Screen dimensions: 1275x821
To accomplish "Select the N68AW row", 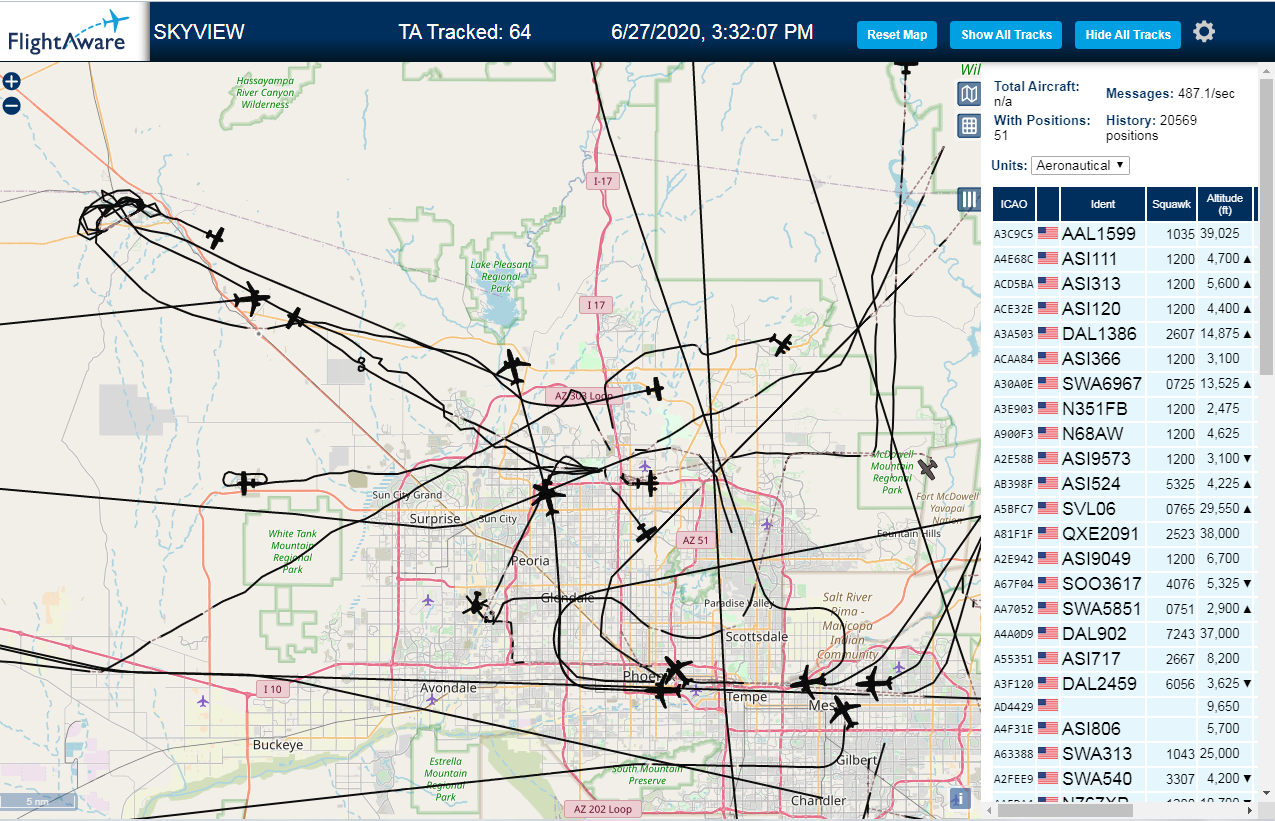I will coord(1124,433).
